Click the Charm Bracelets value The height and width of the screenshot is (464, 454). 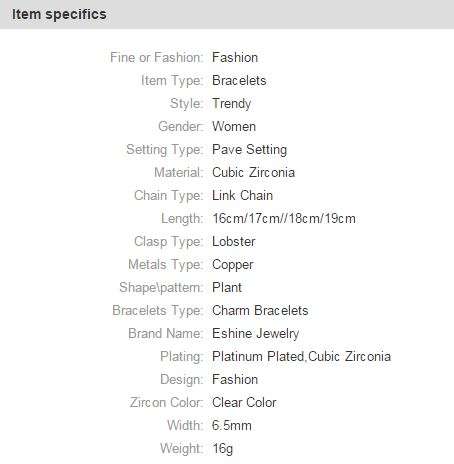tap(260, 310)
